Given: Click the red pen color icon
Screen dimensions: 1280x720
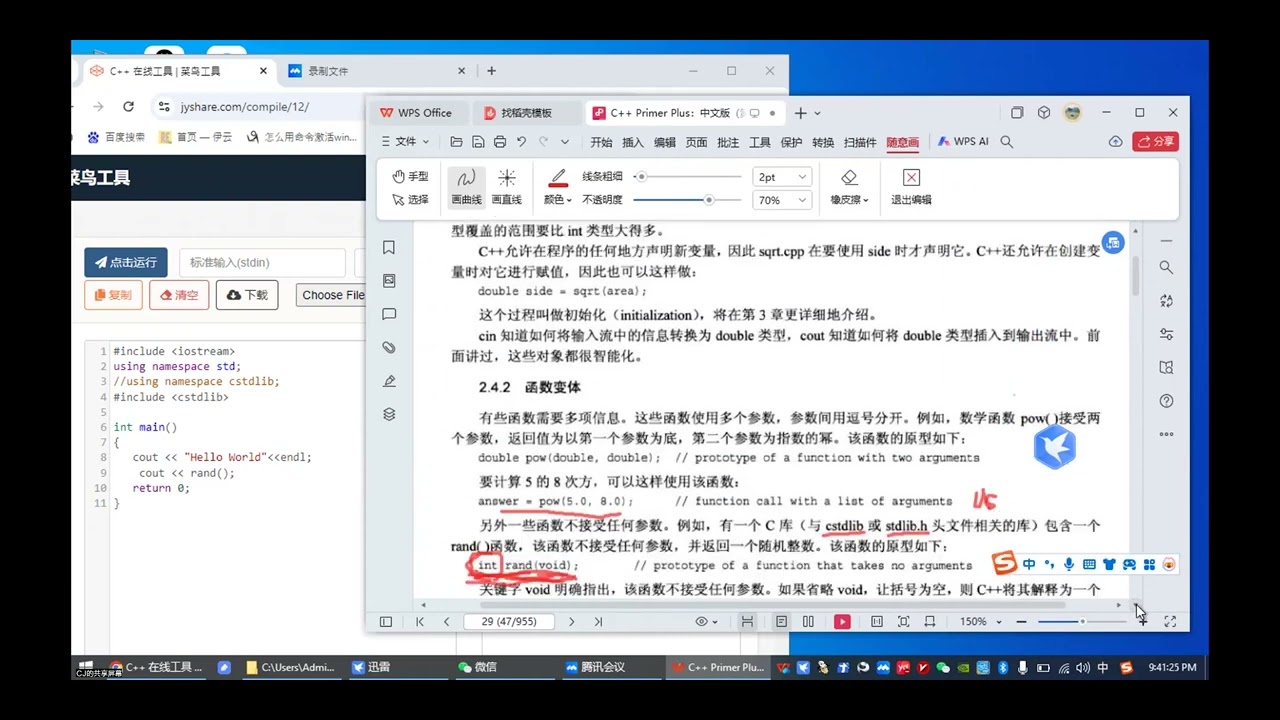Looking at the screenshot, I should (x=558, y=177).
